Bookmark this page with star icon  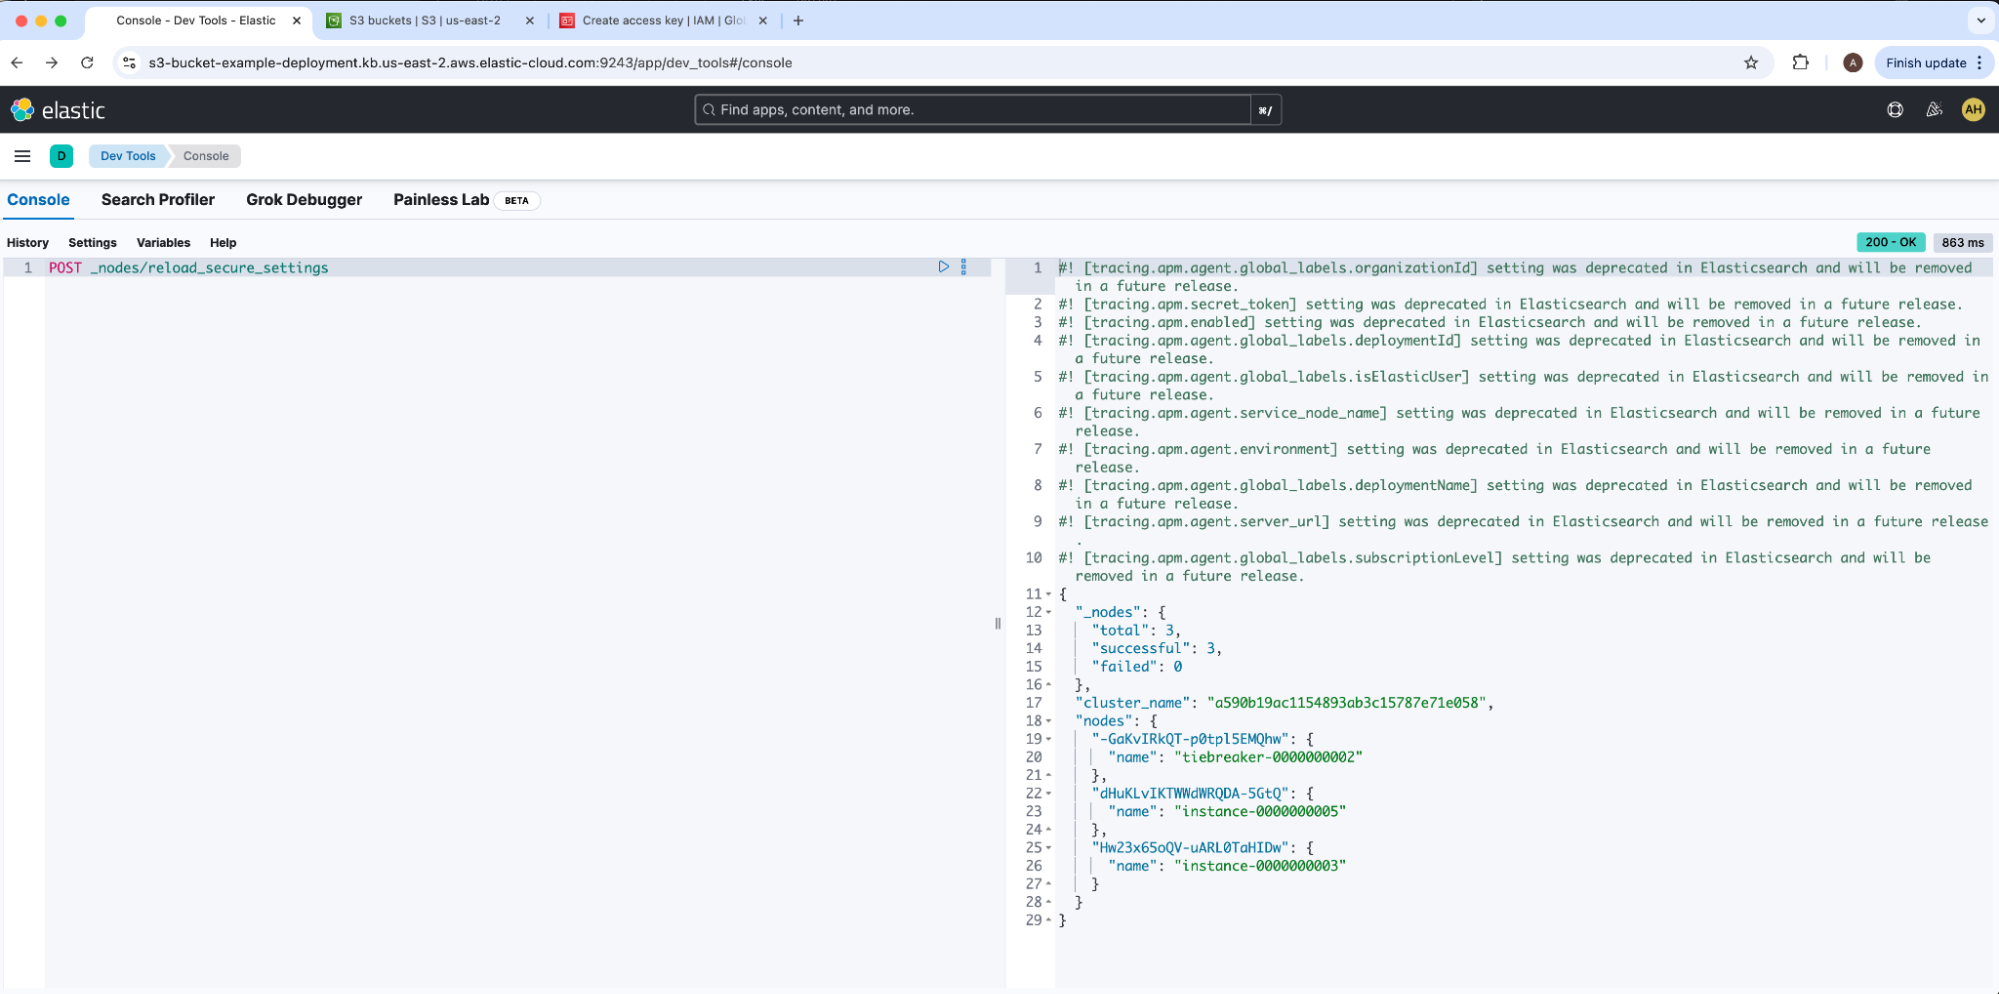pyautogui.click(x=1751, y=63)
